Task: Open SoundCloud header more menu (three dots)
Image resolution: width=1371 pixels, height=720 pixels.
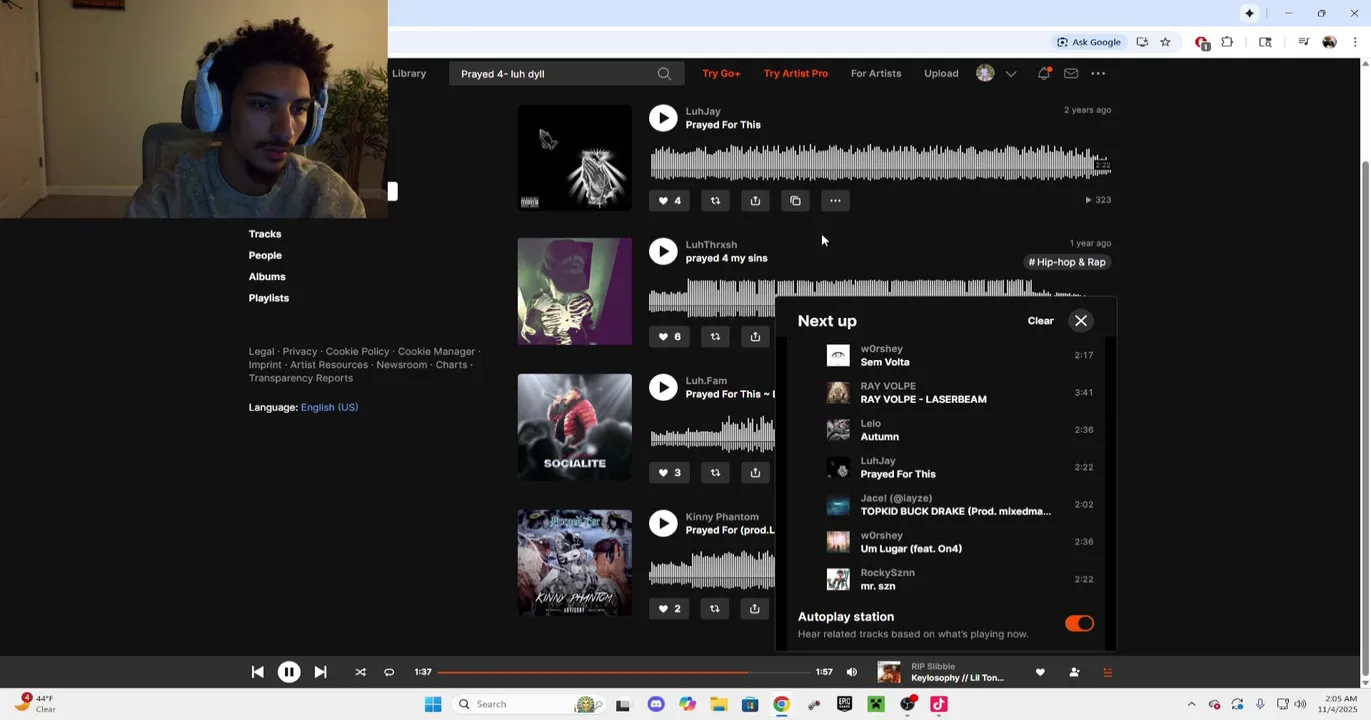Action: pyautogui.click(x=1098, y=73)
